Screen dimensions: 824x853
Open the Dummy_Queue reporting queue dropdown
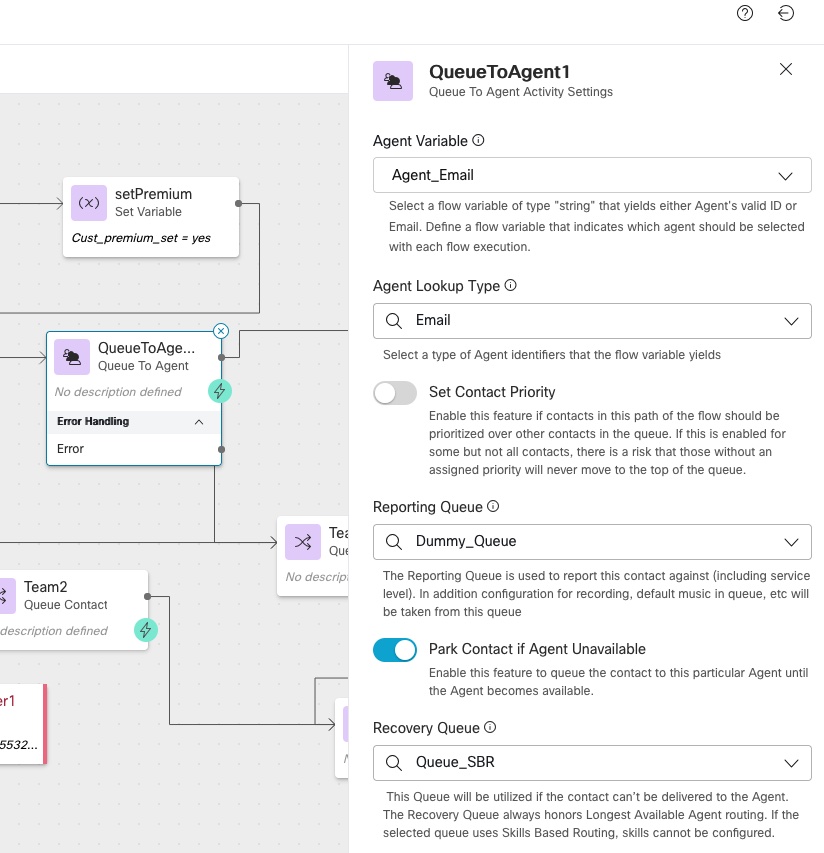tap(592, 542)
